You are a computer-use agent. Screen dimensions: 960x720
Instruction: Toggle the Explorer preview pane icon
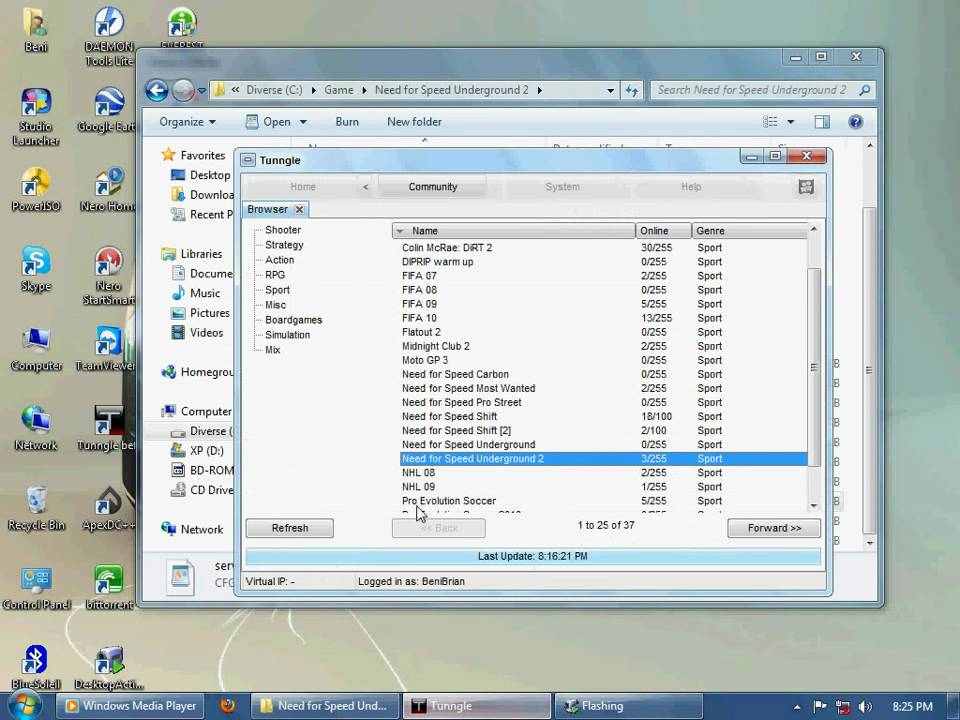(822, 122)
